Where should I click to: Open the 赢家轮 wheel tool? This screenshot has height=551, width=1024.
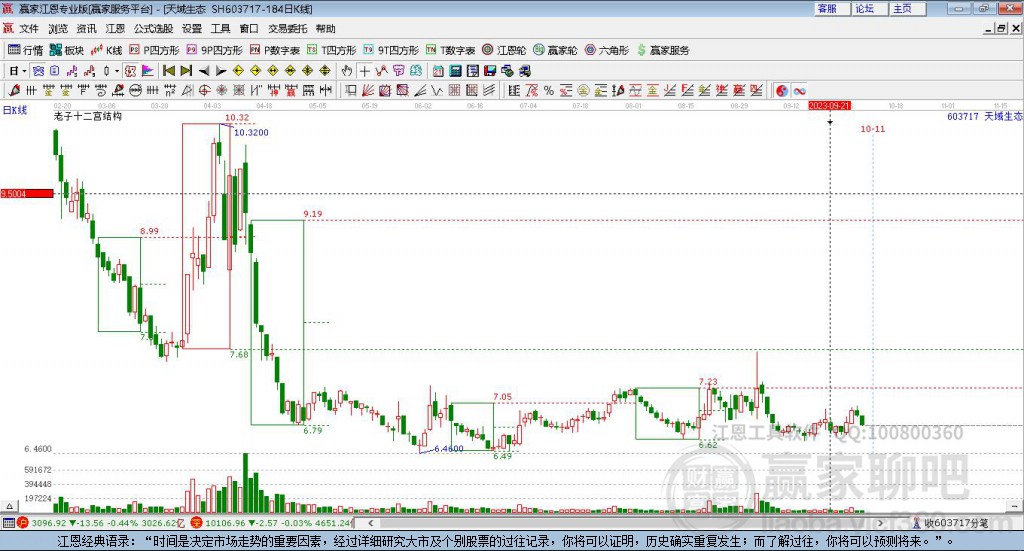(555, 50)
